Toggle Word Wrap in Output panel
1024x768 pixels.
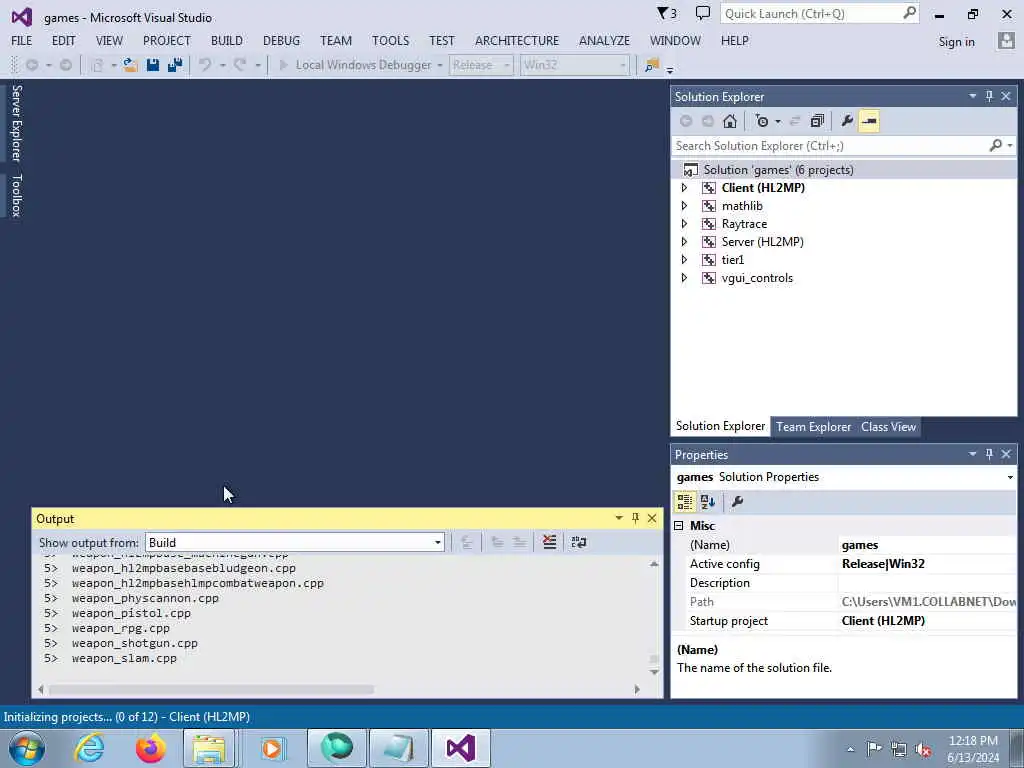[x=579, y=542]
